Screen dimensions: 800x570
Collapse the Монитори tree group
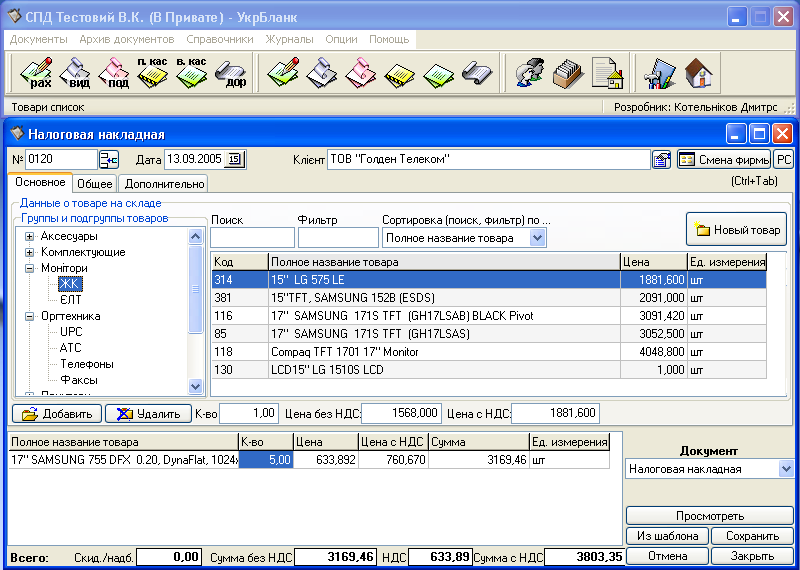(30, 269)
